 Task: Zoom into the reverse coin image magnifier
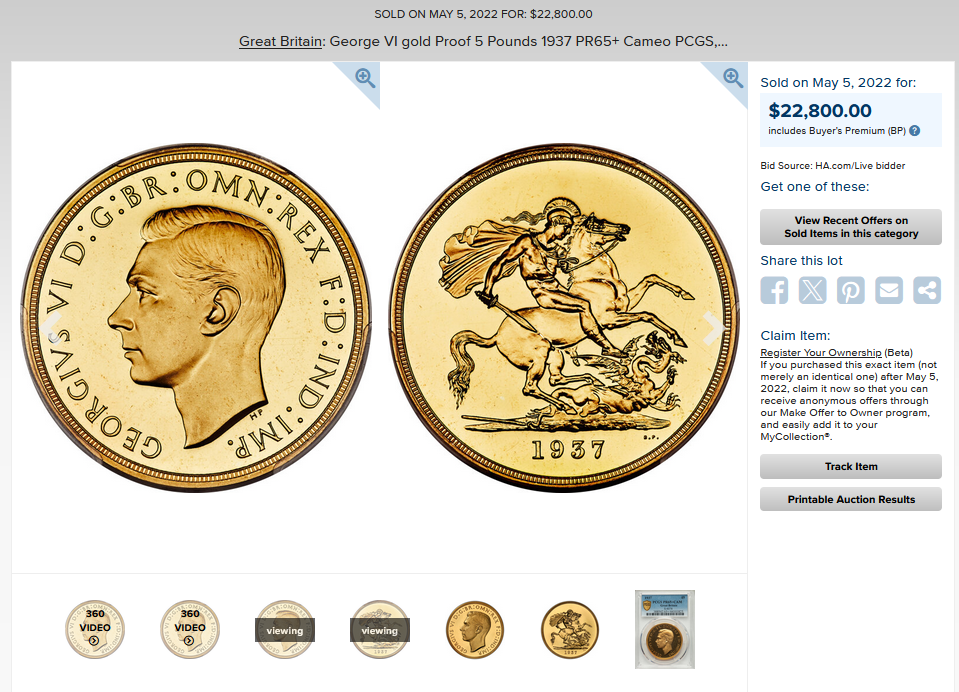click(x=733, y=78)
